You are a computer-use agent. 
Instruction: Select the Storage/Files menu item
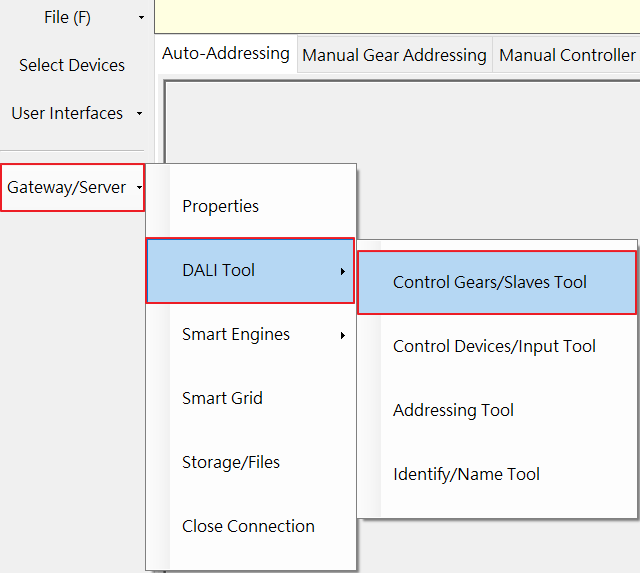[x=231, y=462]
